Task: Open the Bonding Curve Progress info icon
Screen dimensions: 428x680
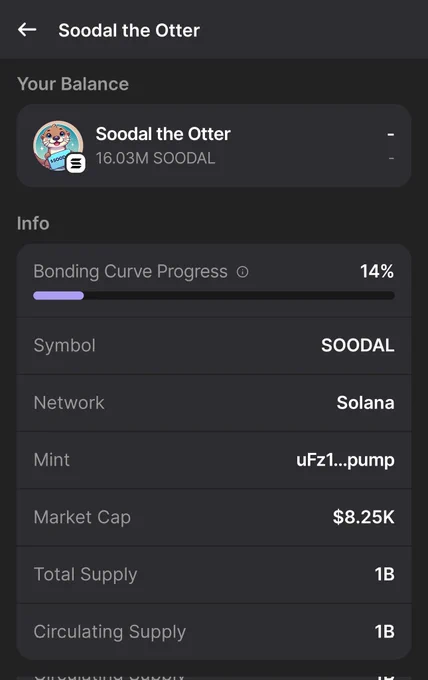Action: pyautogui.click(x=242, y=272)
